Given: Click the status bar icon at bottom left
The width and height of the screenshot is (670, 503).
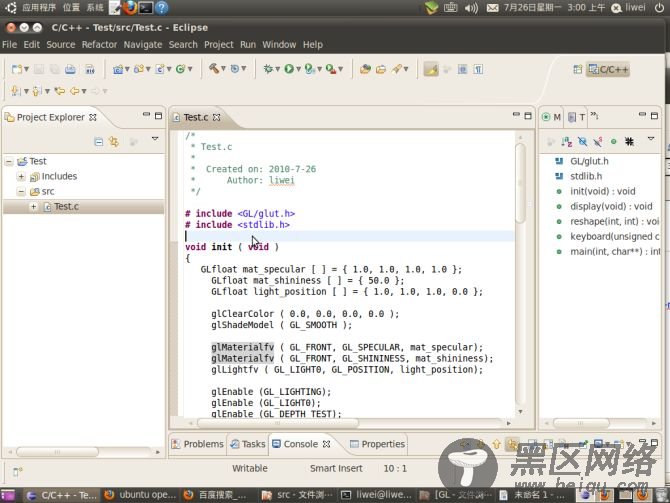Looking at the screenshot, I should pyautogui.click(x=17, y=471).
